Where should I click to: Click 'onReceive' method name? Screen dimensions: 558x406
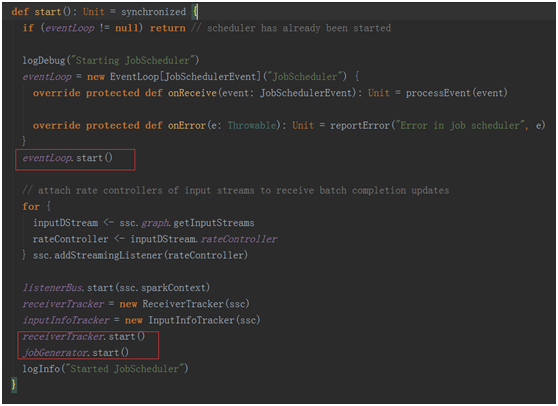click(192, 93)
